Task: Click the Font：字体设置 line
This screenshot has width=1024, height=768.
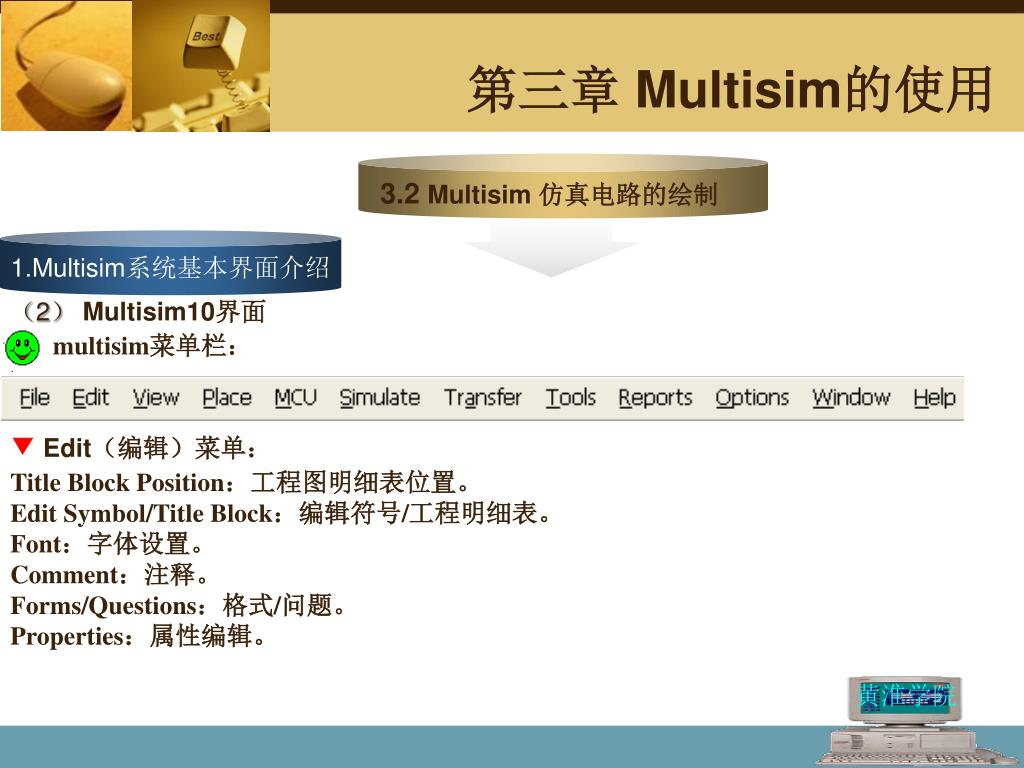Action: [x=108, y=544]
